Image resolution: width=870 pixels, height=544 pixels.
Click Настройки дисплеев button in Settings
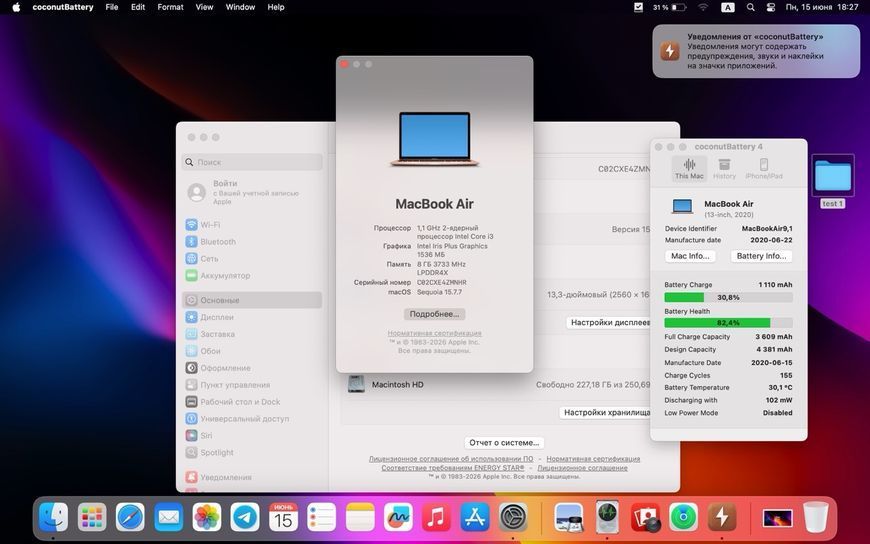coord(609,323)
